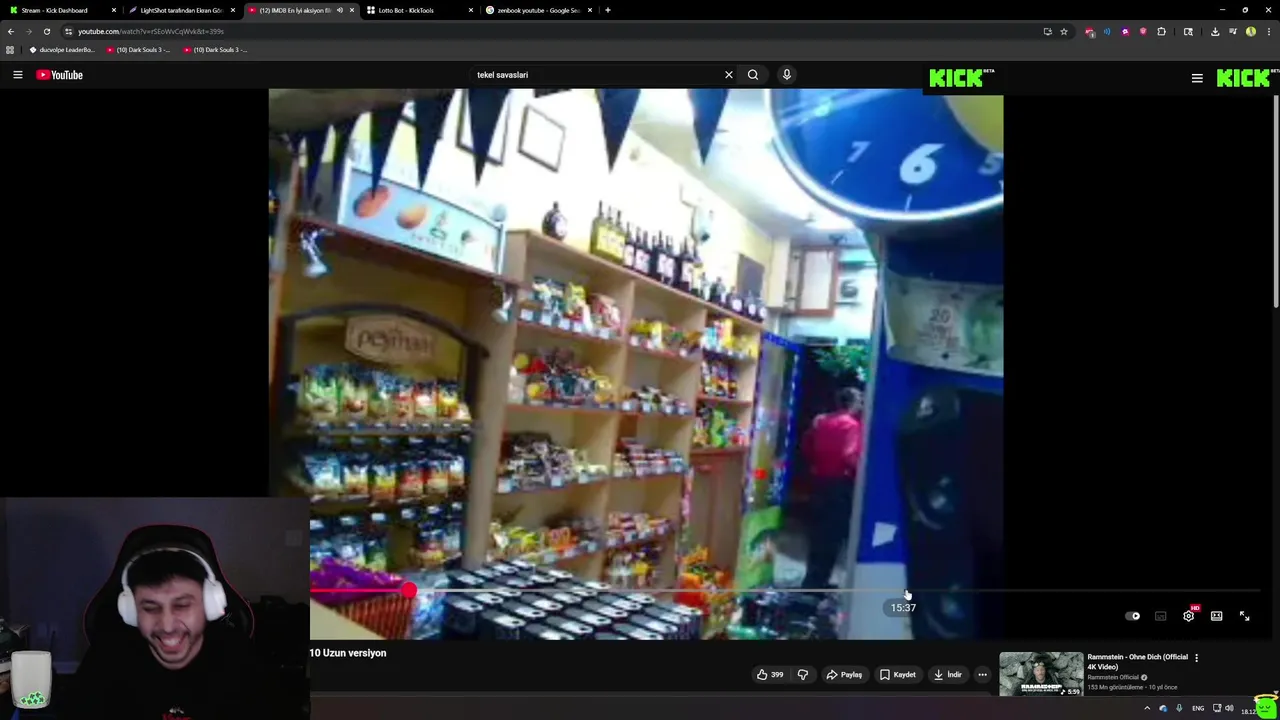
Task: View site information icon in address bar
Action: pyautogui.click(x=68, y=31)
